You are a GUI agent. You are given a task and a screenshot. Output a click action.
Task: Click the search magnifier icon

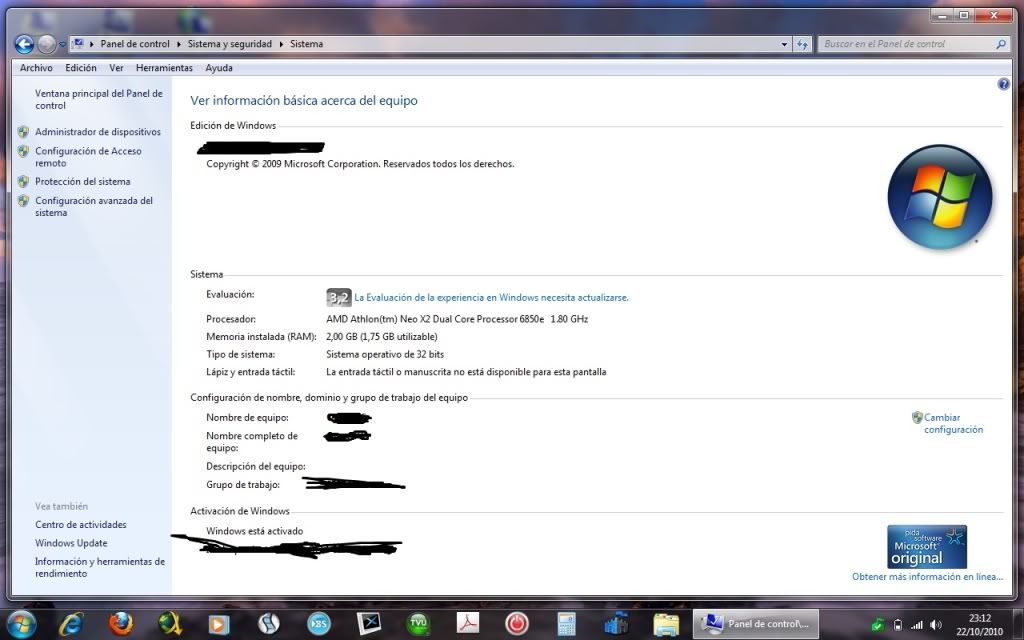coord(1000,44)
